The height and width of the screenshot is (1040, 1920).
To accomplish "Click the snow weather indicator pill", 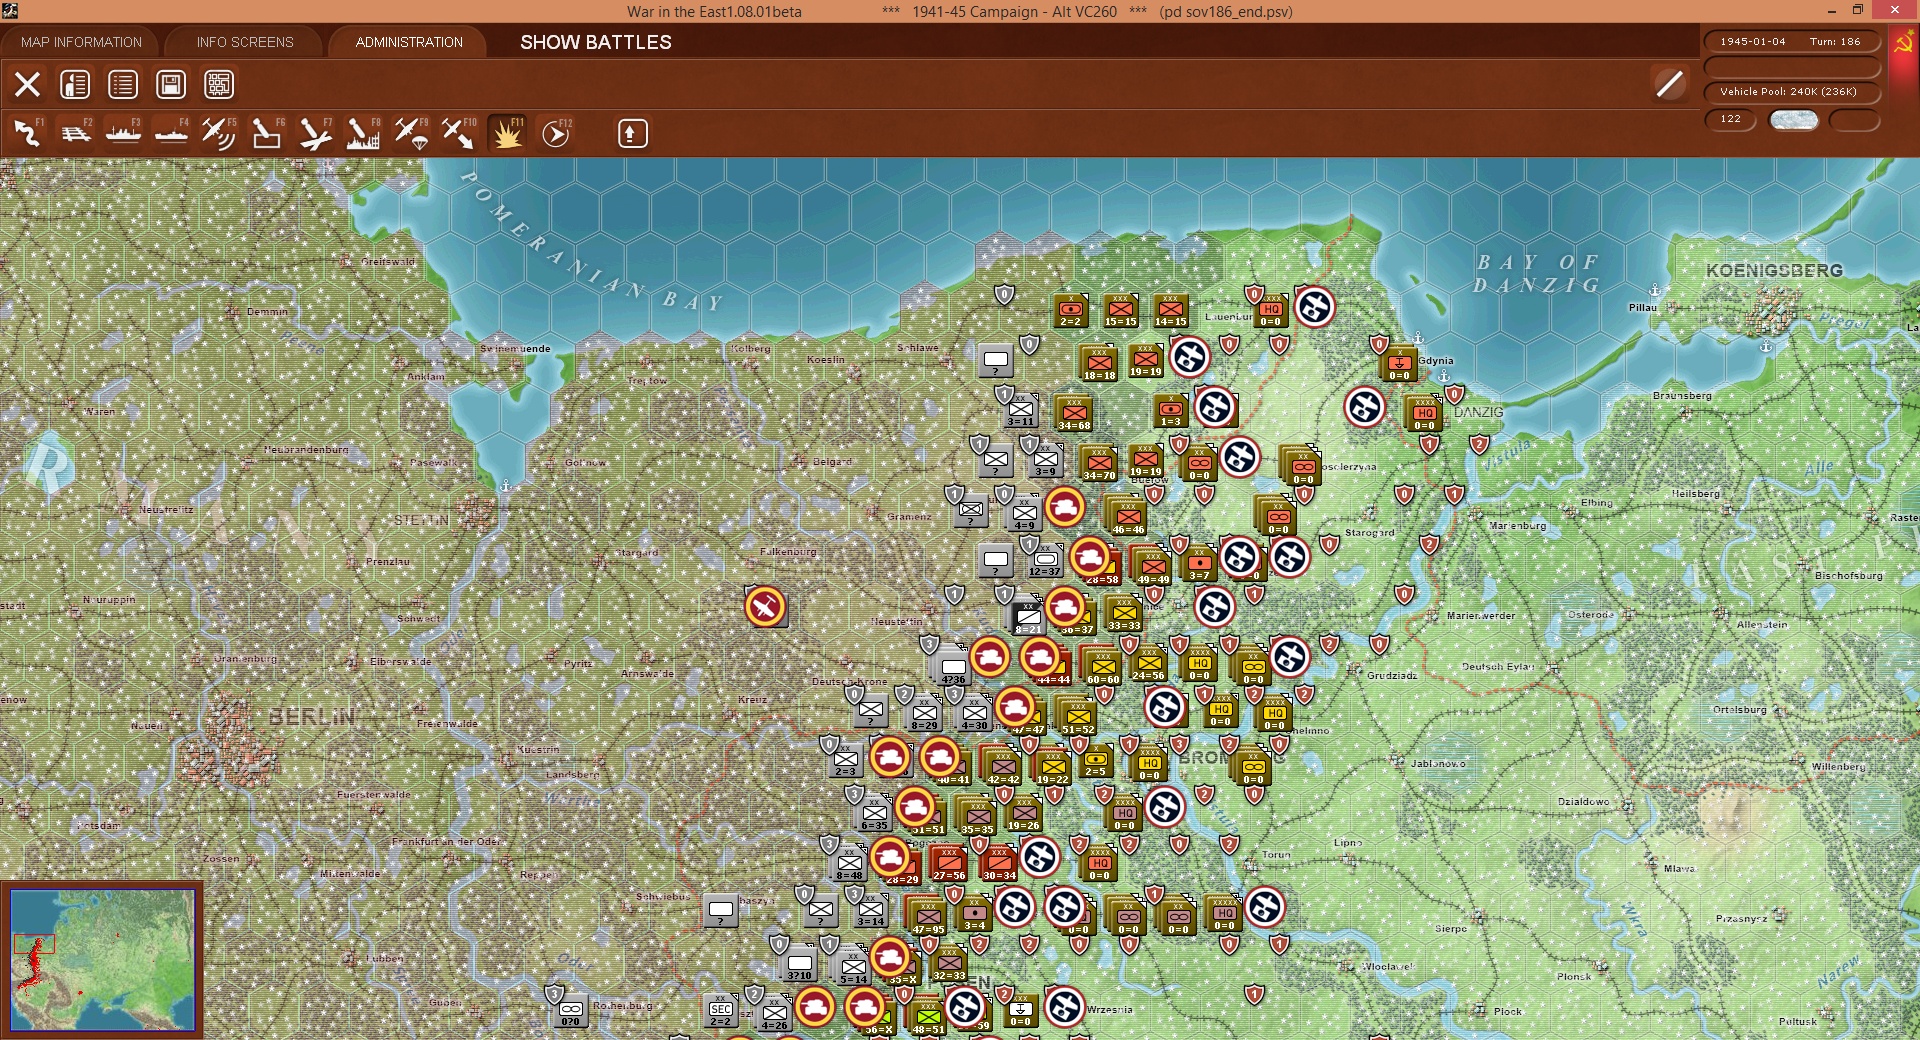I will (x=1794, y=120).
